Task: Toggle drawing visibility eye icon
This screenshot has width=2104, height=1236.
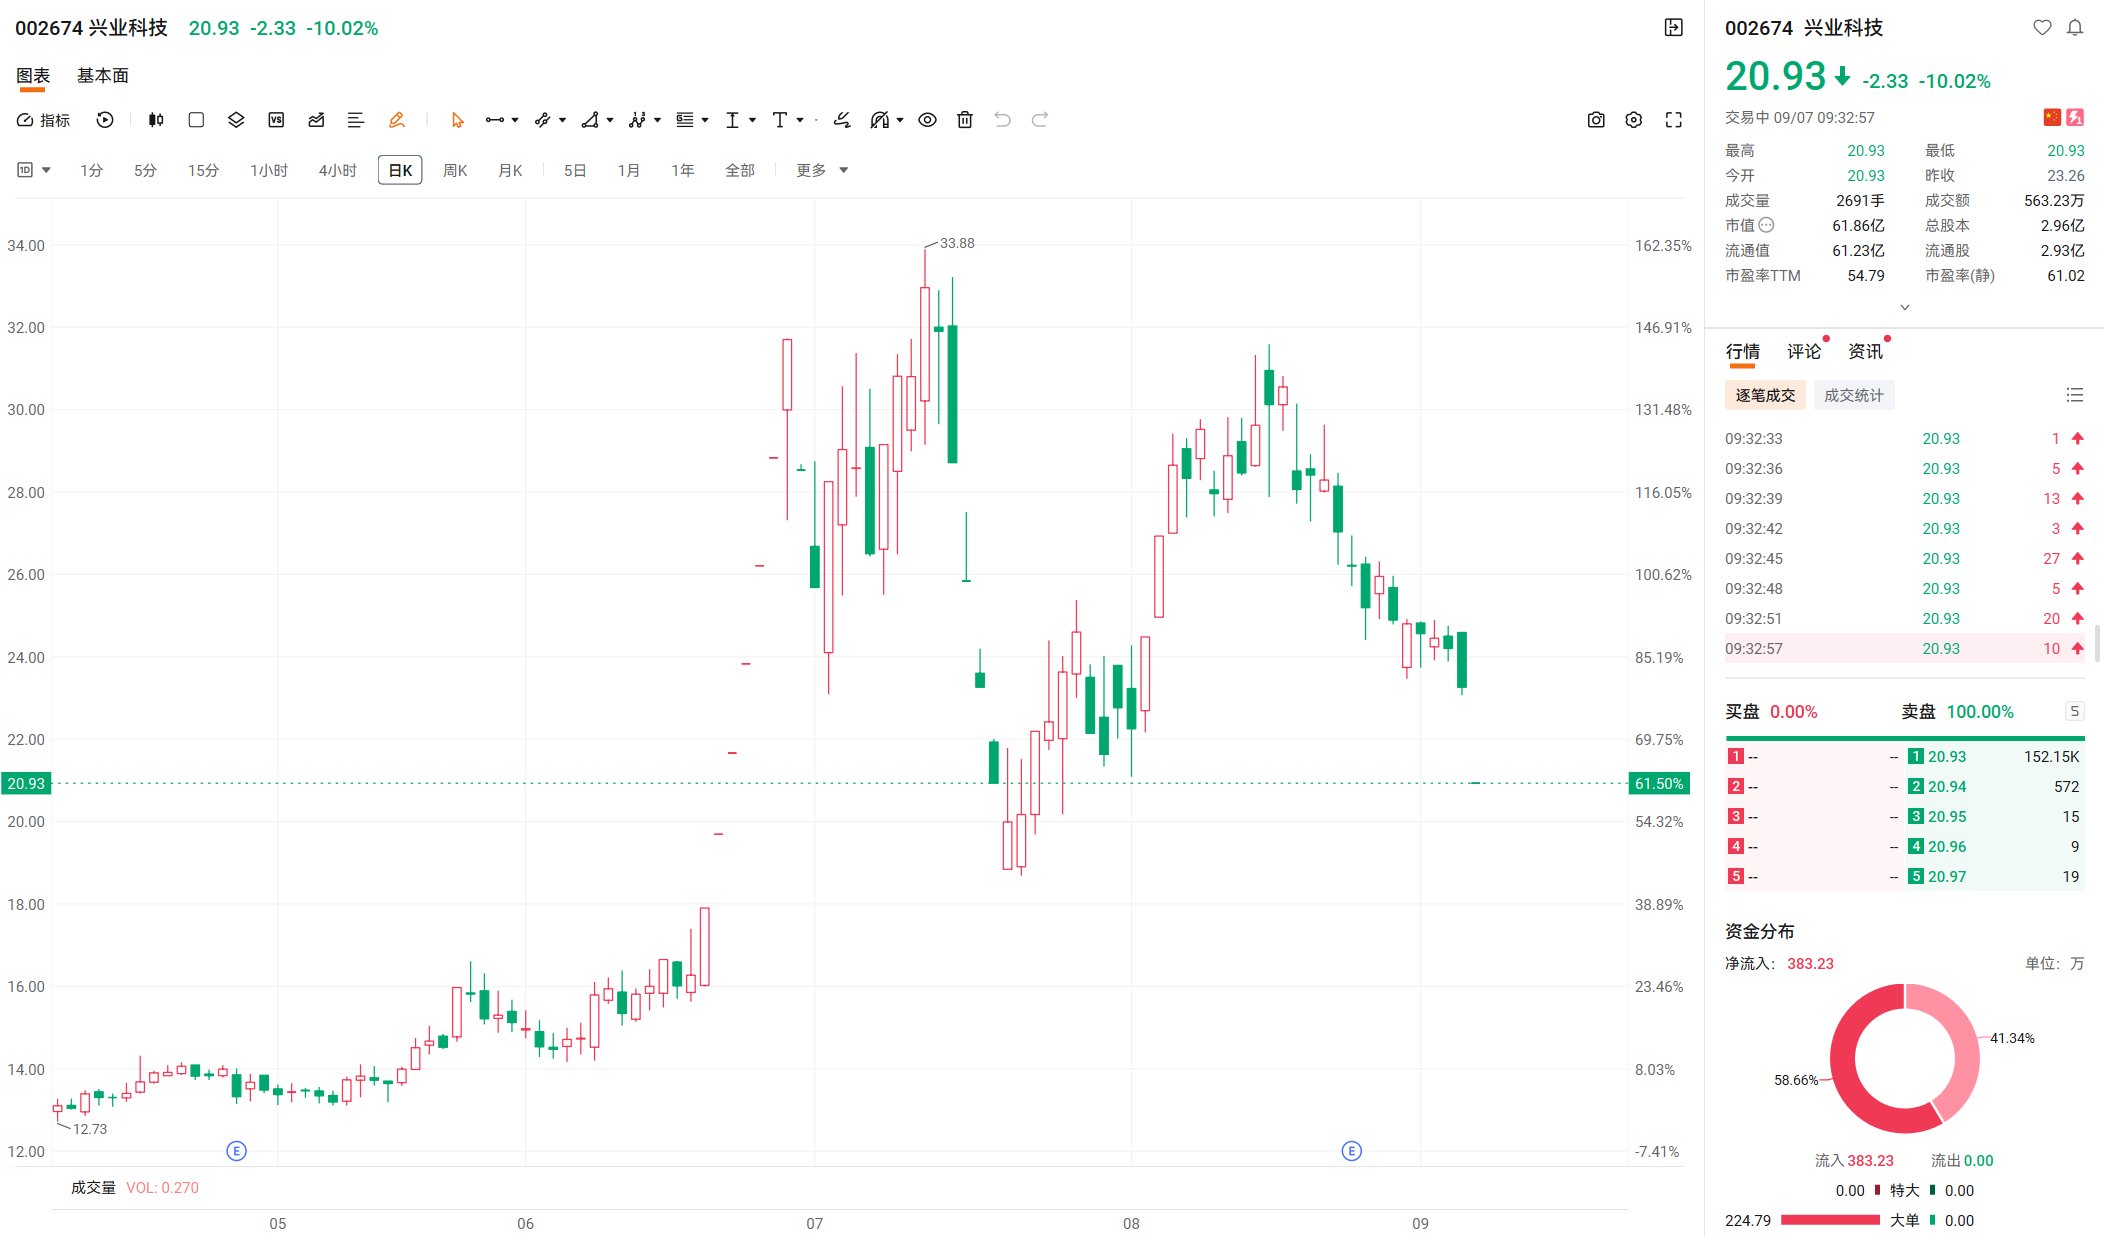Action: [928, 120]
